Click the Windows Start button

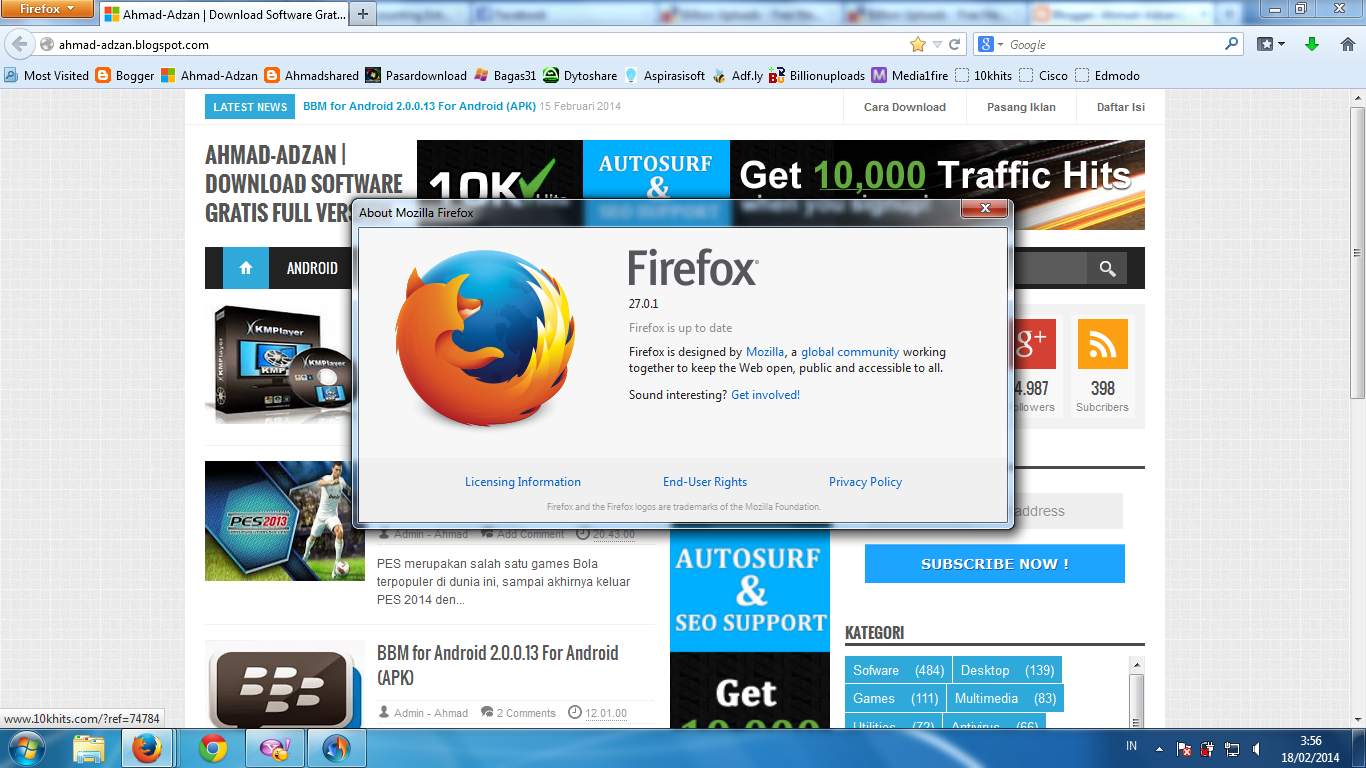pos(25,748)
